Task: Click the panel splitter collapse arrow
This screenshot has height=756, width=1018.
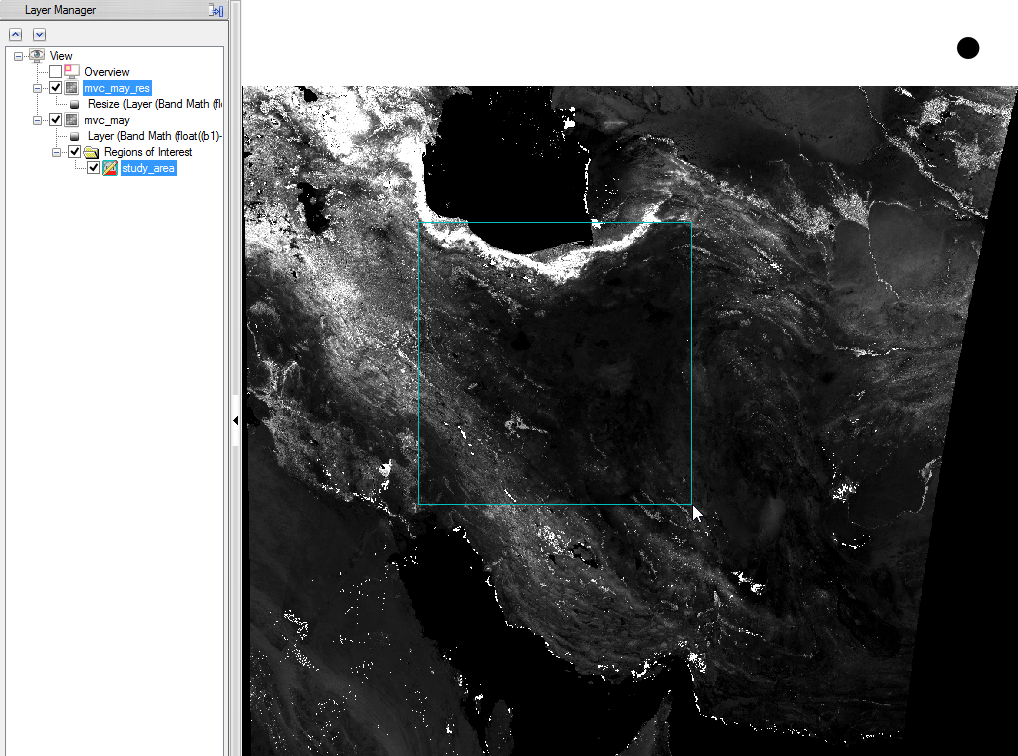Action: tap(235, 421)
